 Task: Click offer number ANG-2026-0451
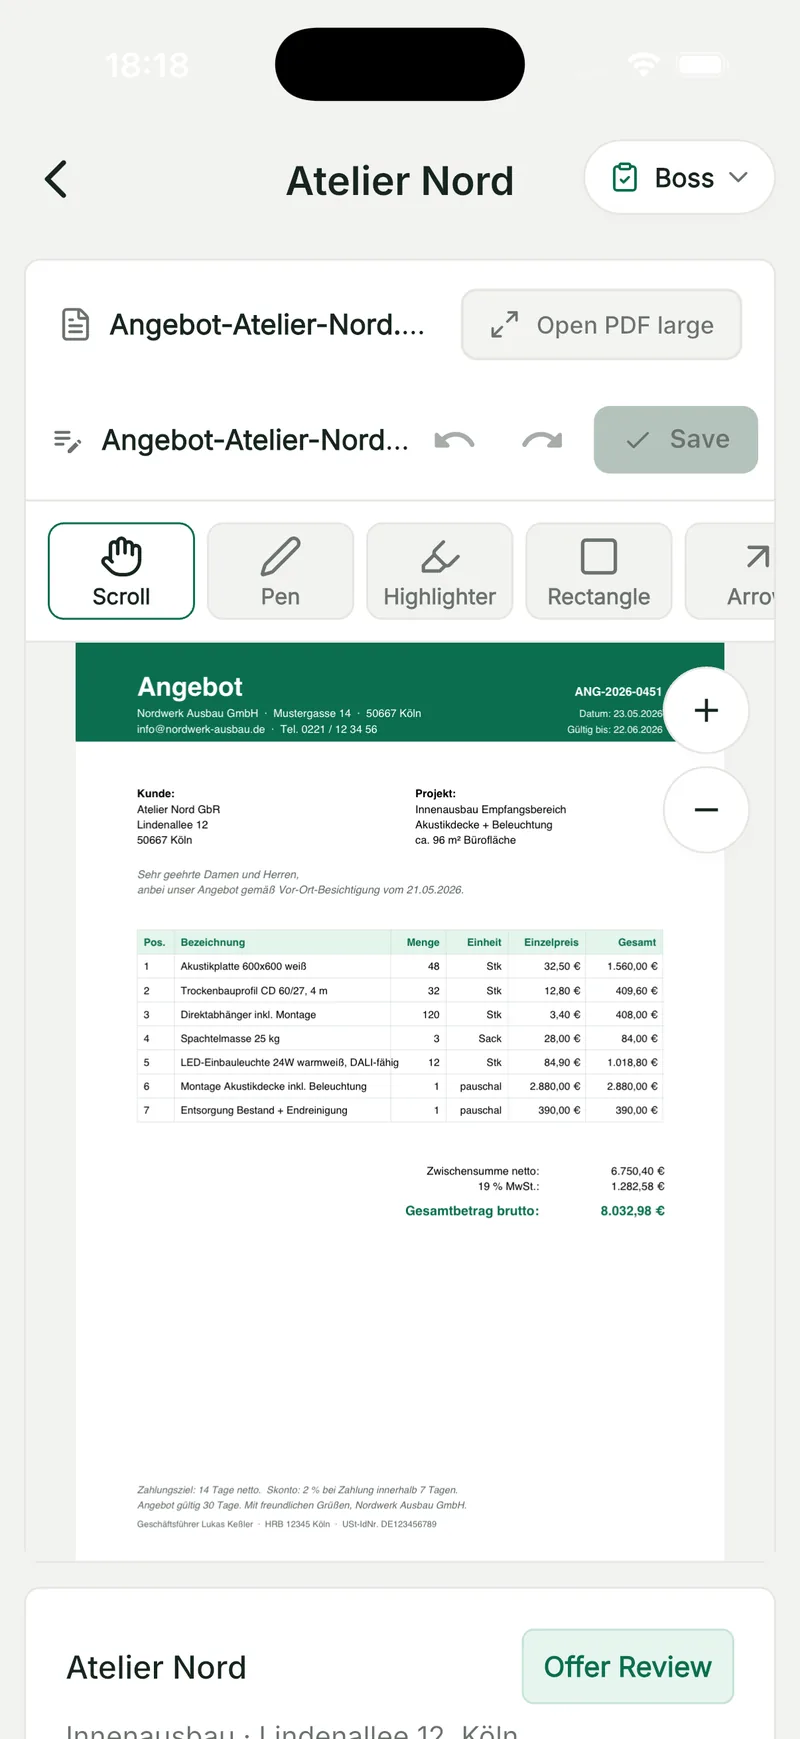[618, 691]
